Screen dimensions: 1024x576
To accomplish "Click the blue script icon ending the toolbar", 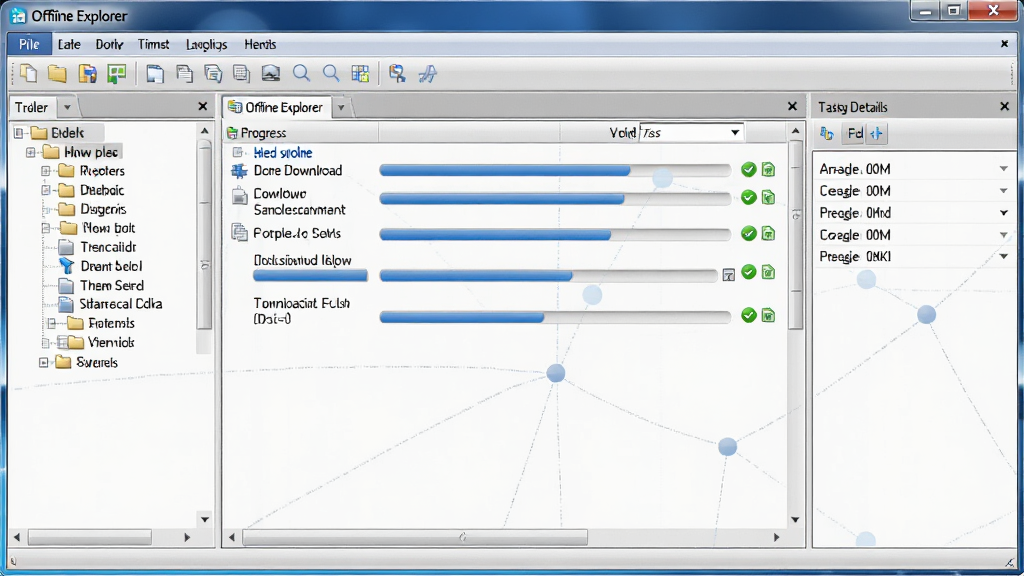I will (428, 73).
